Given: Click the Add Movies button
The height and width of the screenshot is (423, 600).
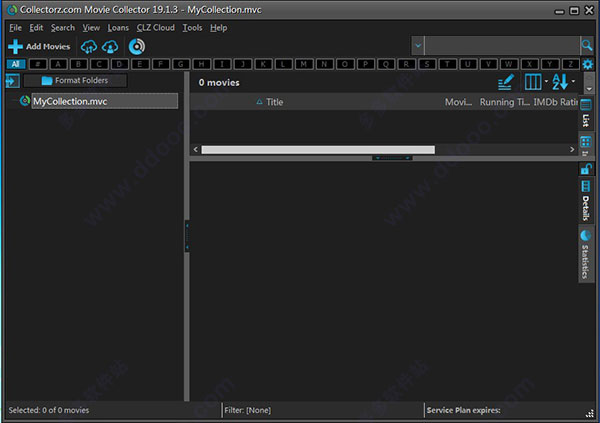Looking at the screenshot, I should [39, 47].
